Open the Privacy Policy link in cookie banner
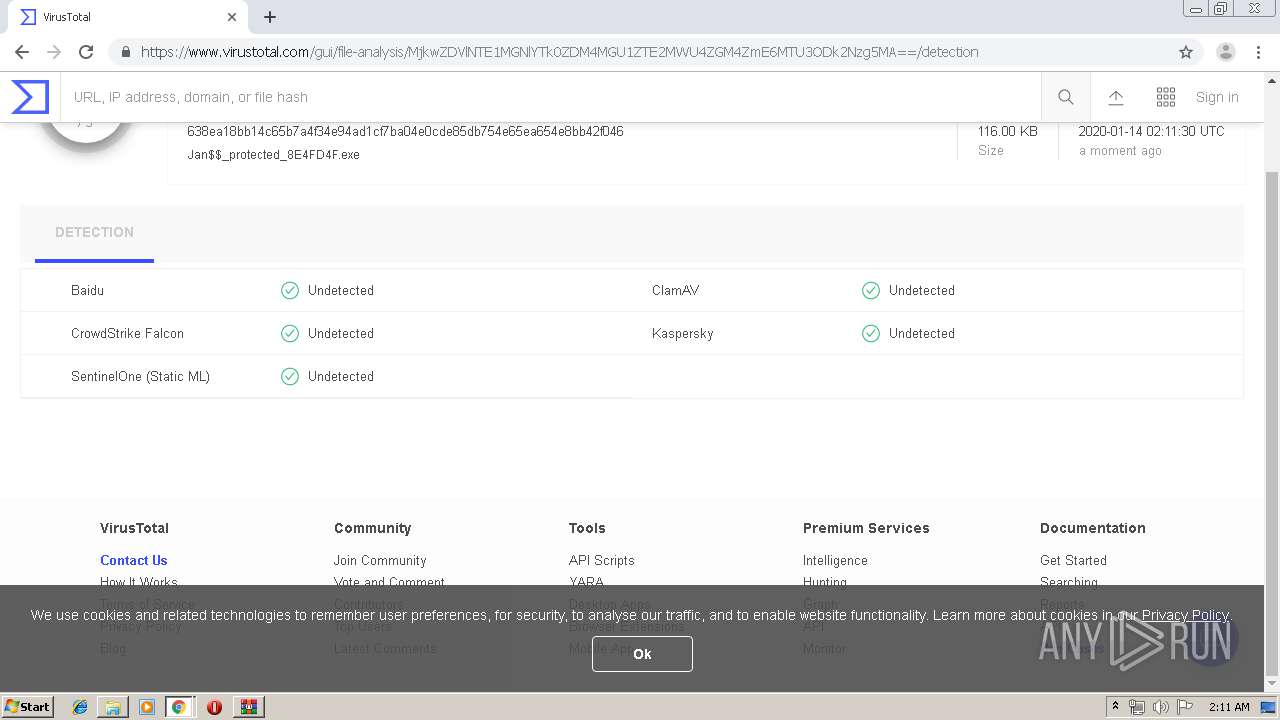Viewport: 1280px width, 720px height. coord(1185,615)
